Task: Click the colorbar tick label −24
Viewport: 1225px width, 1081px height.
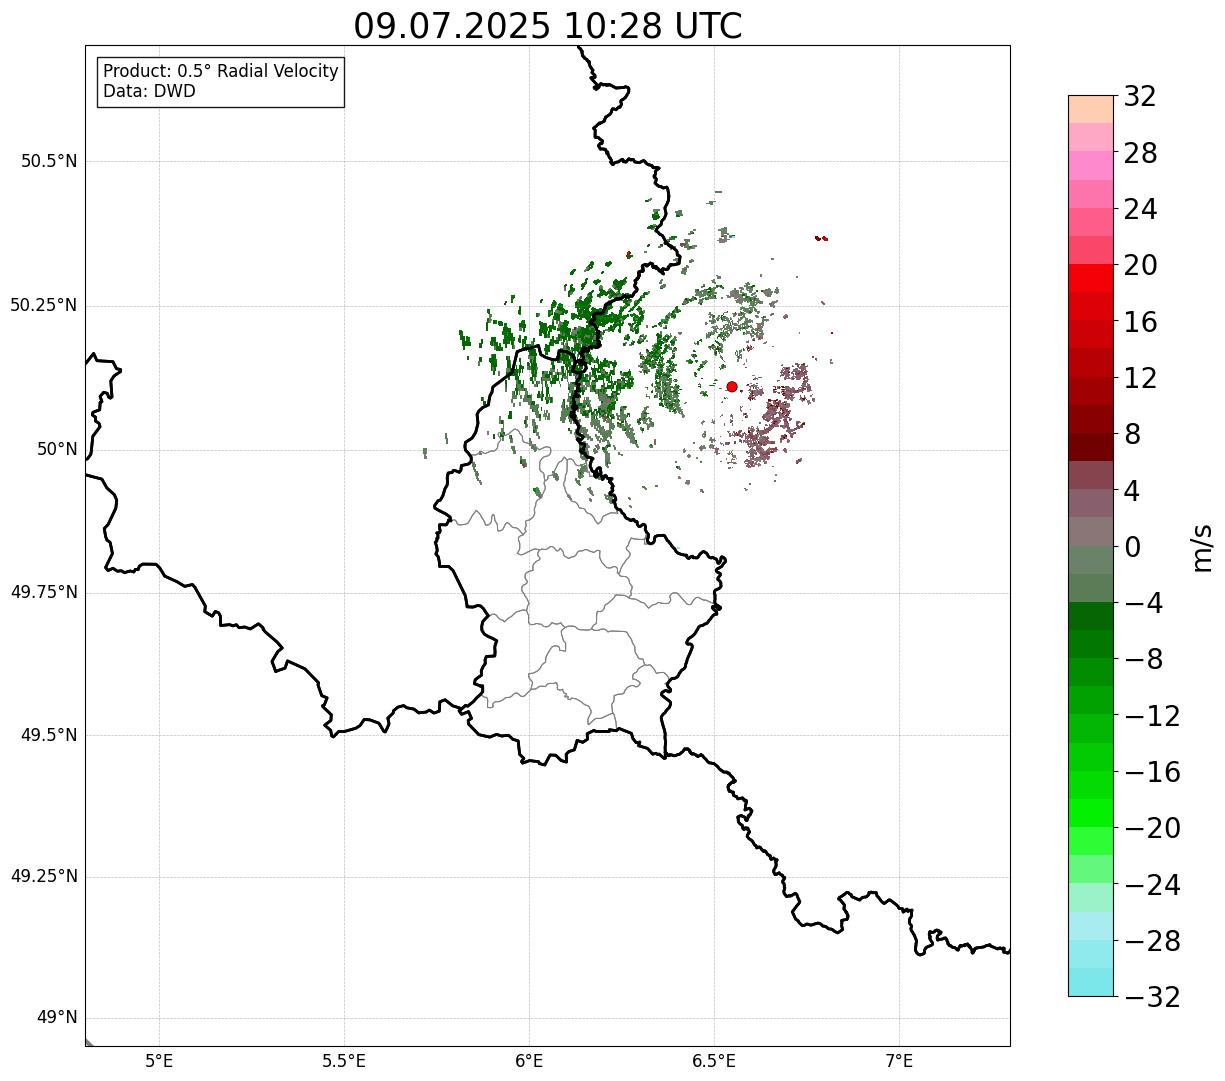Action: pyautogui.click(x=1152, y=885)
